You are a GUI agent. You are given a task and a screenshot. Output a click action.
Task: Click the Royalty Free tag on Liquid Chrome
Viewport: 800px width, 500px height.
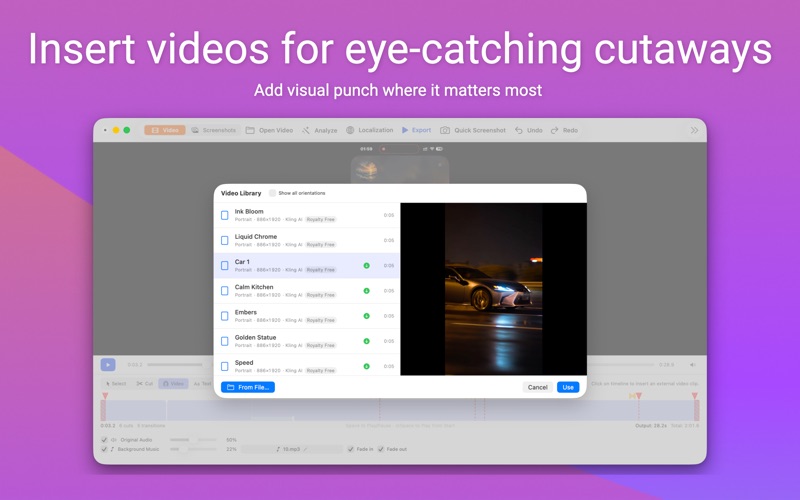(x=320, y=244)
